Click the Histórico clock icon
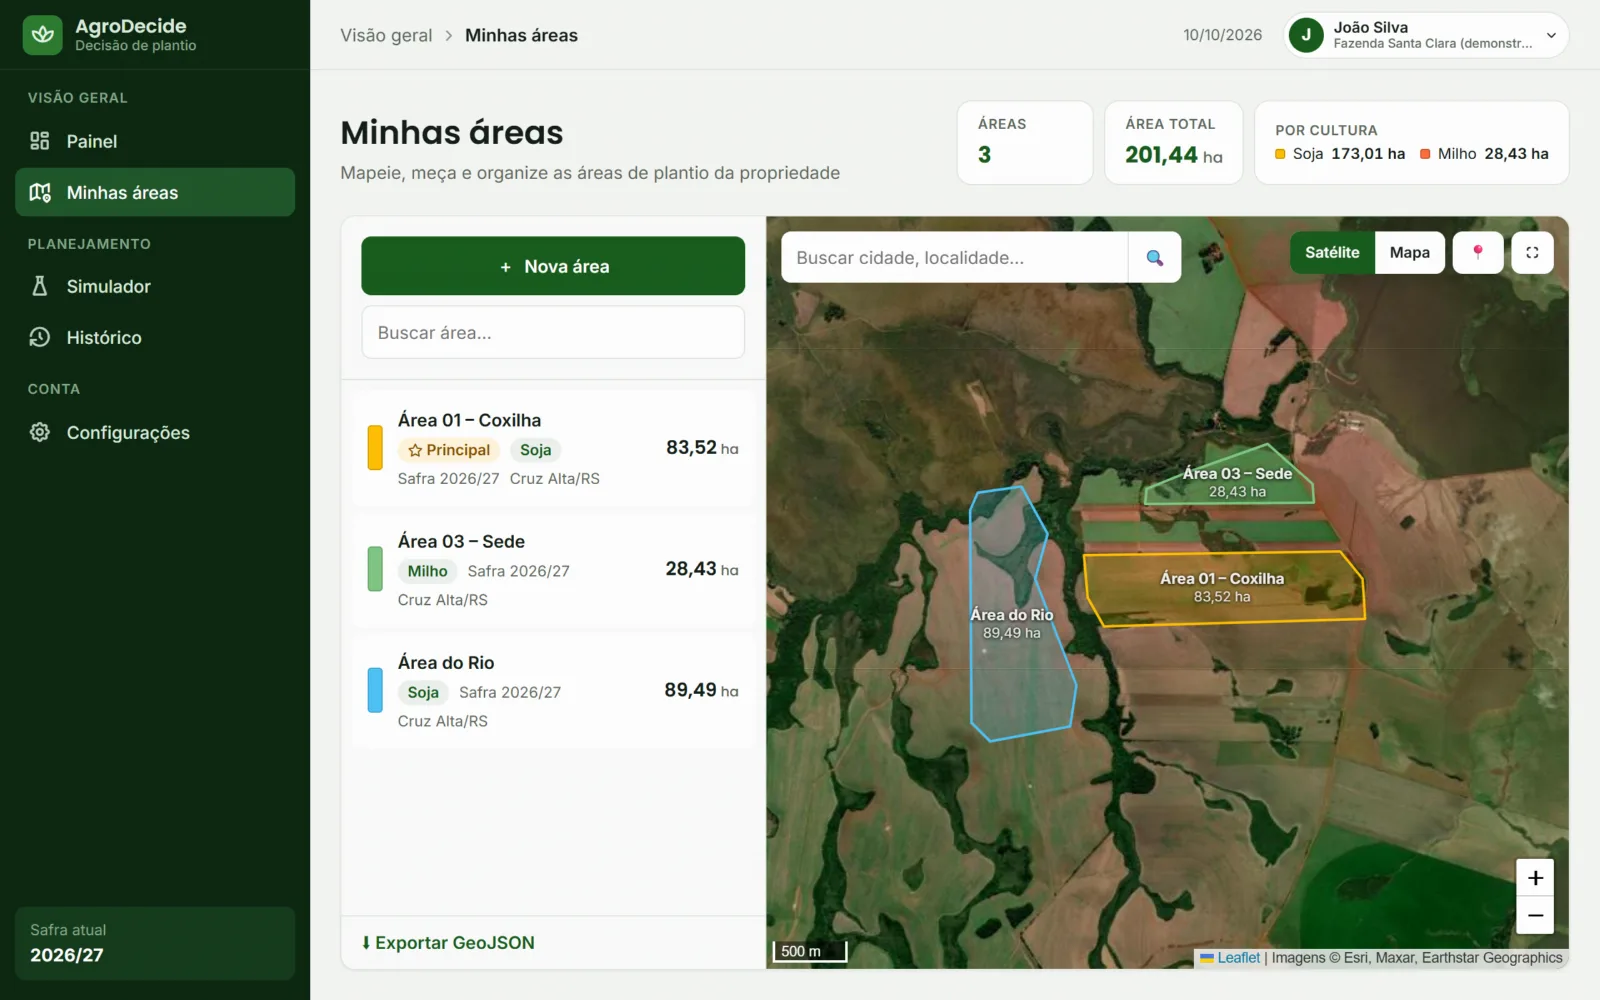The height and width of the screenshot is (1000, 1600). pos(40,337)
